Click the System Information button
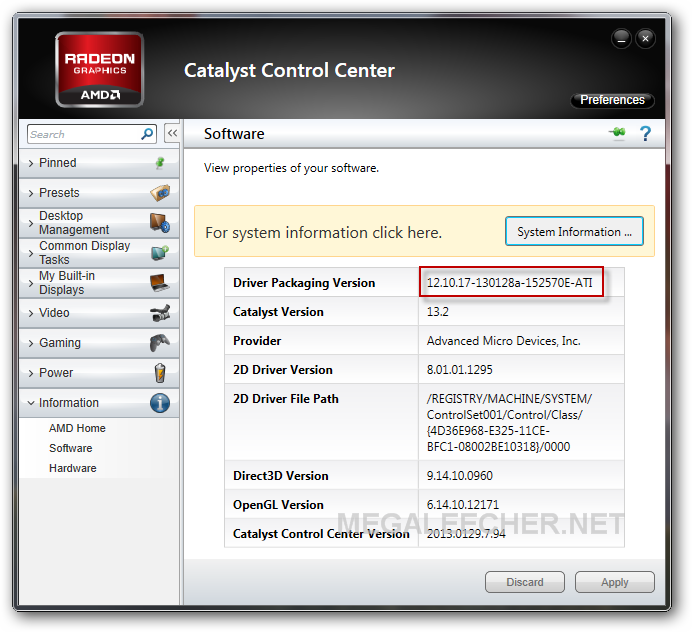 pos(574,231)
